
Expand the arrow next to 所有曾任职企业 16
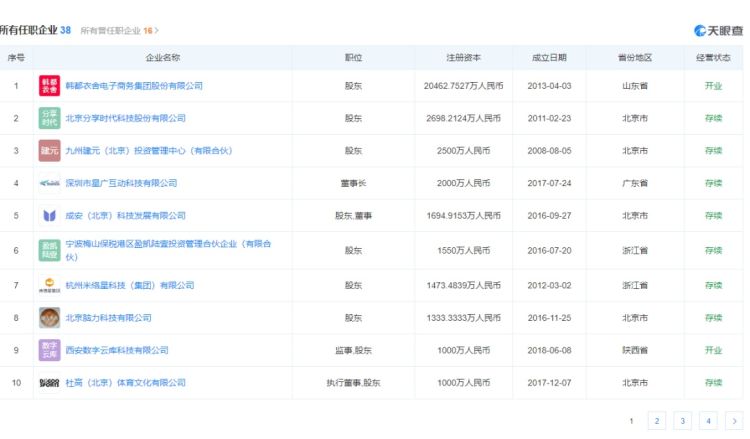click(x=156, y=31)
